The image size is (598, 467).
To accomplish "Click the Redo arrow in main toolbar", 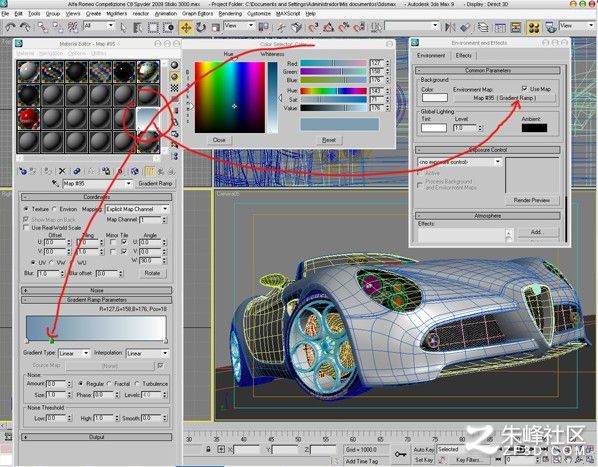I will (25, 27).
